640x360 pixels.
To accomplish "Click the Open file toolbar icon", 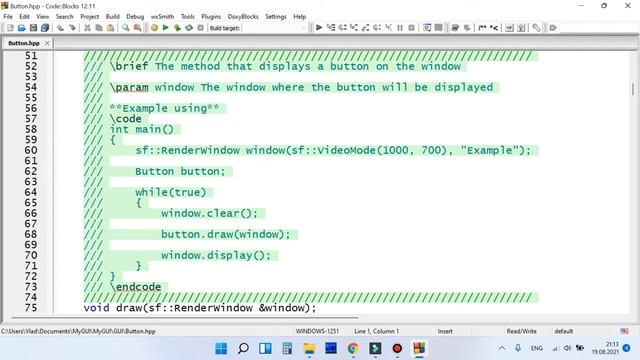I will pos(22,28).
